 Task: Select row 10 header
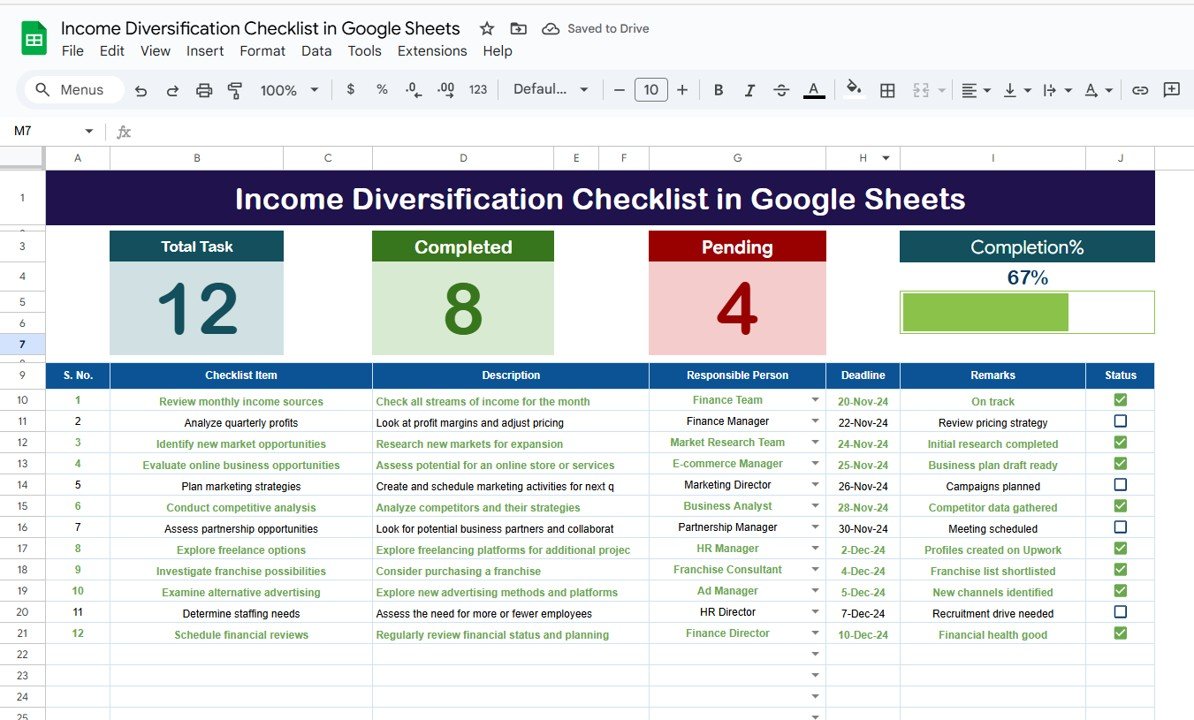(22, 400)
